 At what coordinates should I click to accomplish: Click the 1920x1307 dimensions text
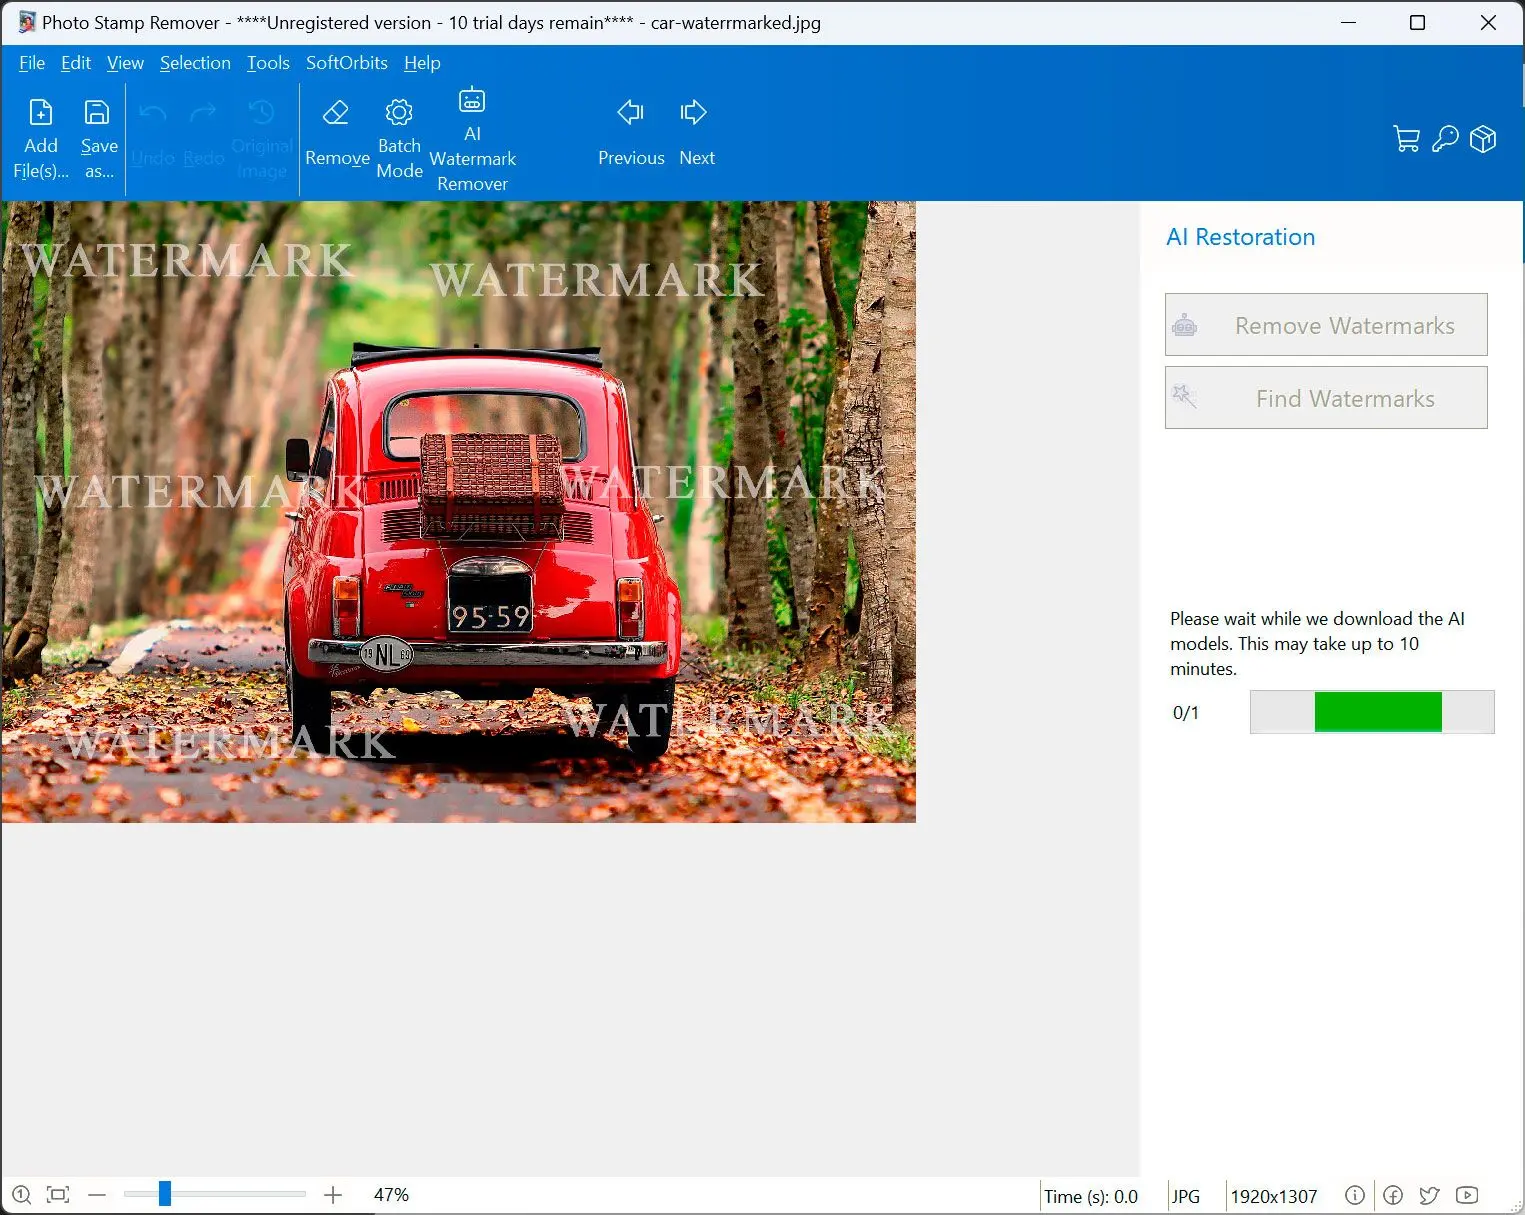(x=1274, y=1196)
